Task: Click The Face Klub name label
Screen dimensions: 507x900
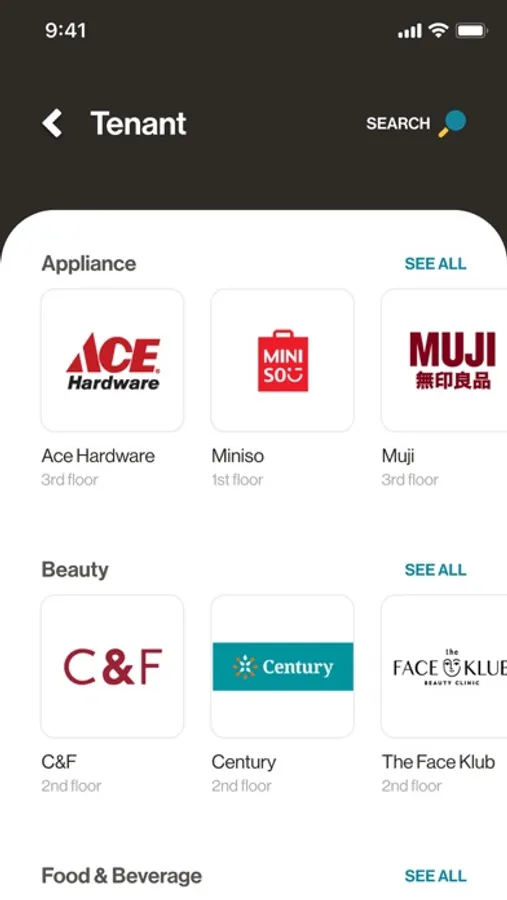Action: [x=438, y=762]
